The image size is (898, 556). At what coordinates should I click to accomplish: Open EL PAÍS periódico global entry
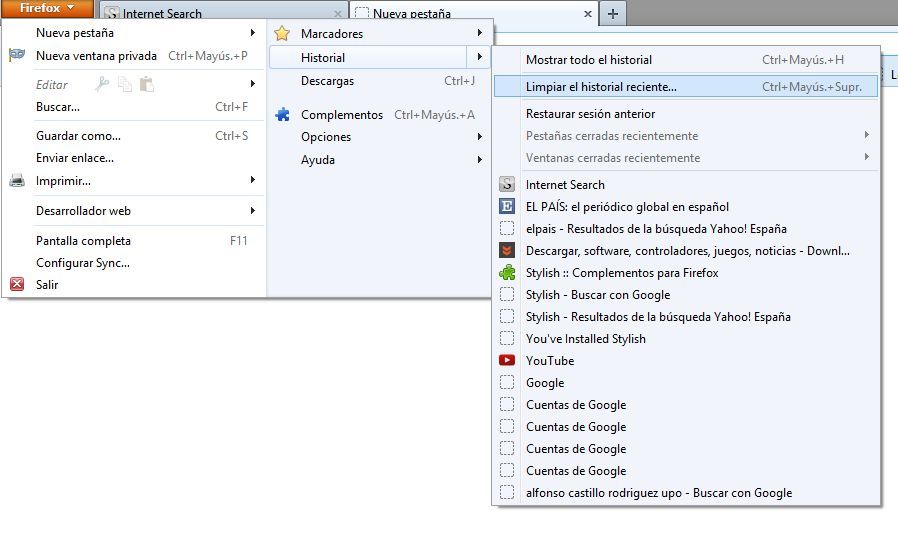(686, 206)
